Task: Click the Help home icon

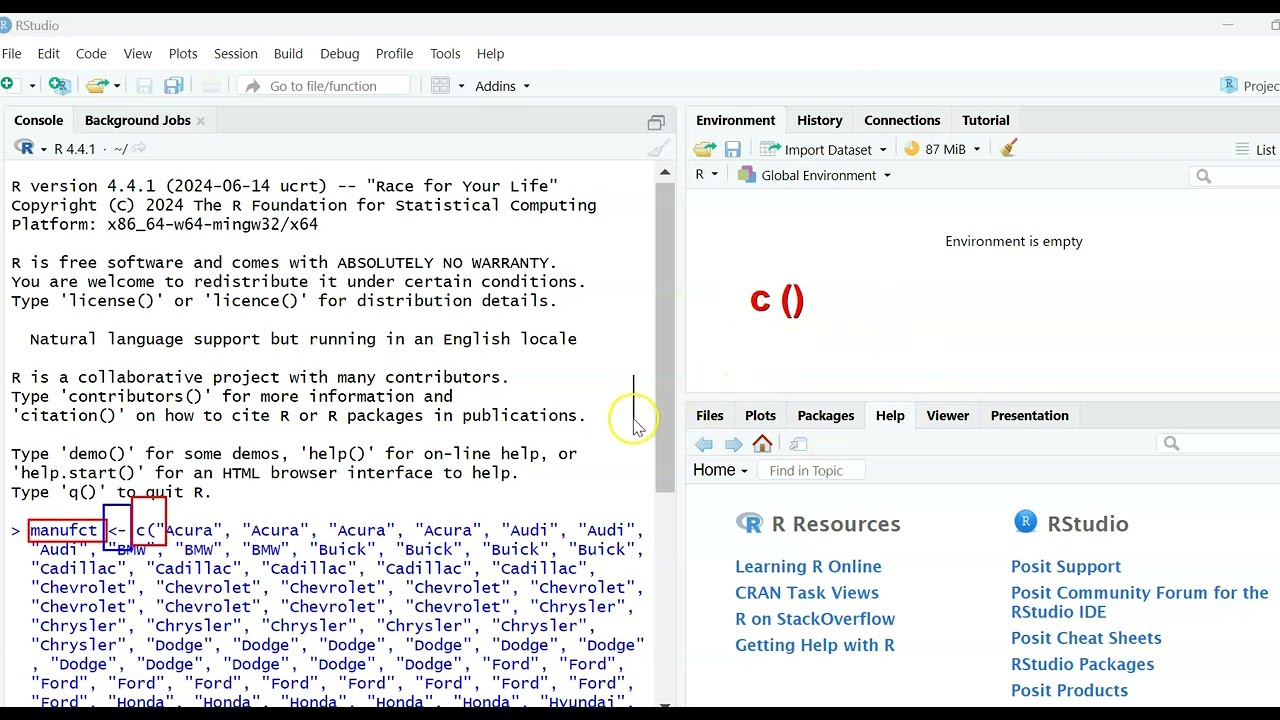Action: tap(762, 444)
